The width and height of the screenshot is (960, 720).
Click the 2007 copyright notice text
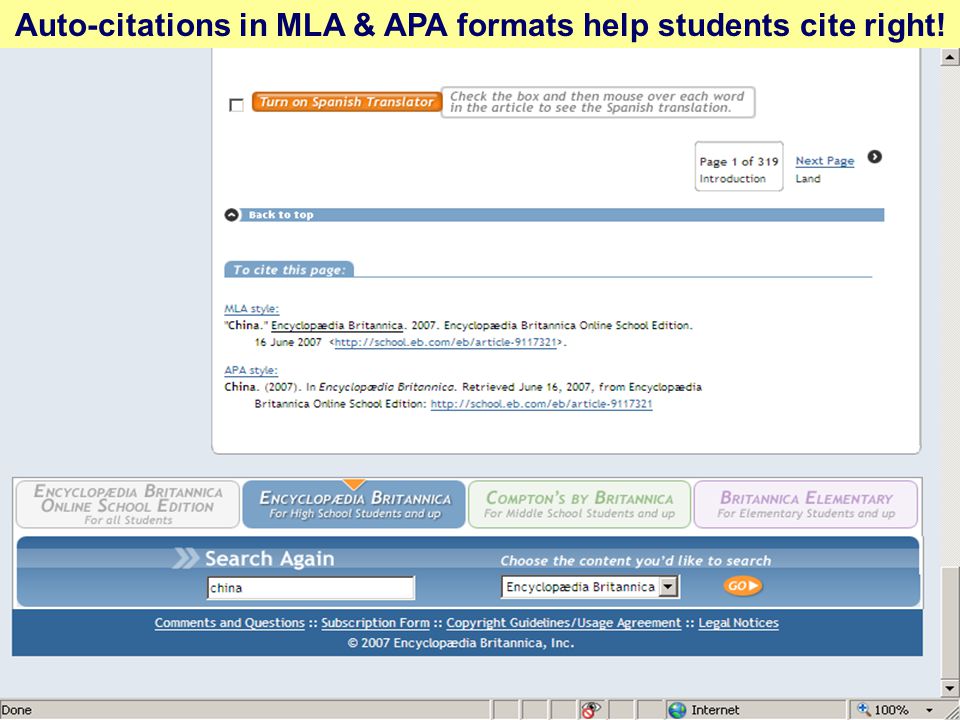pos(460,643)
